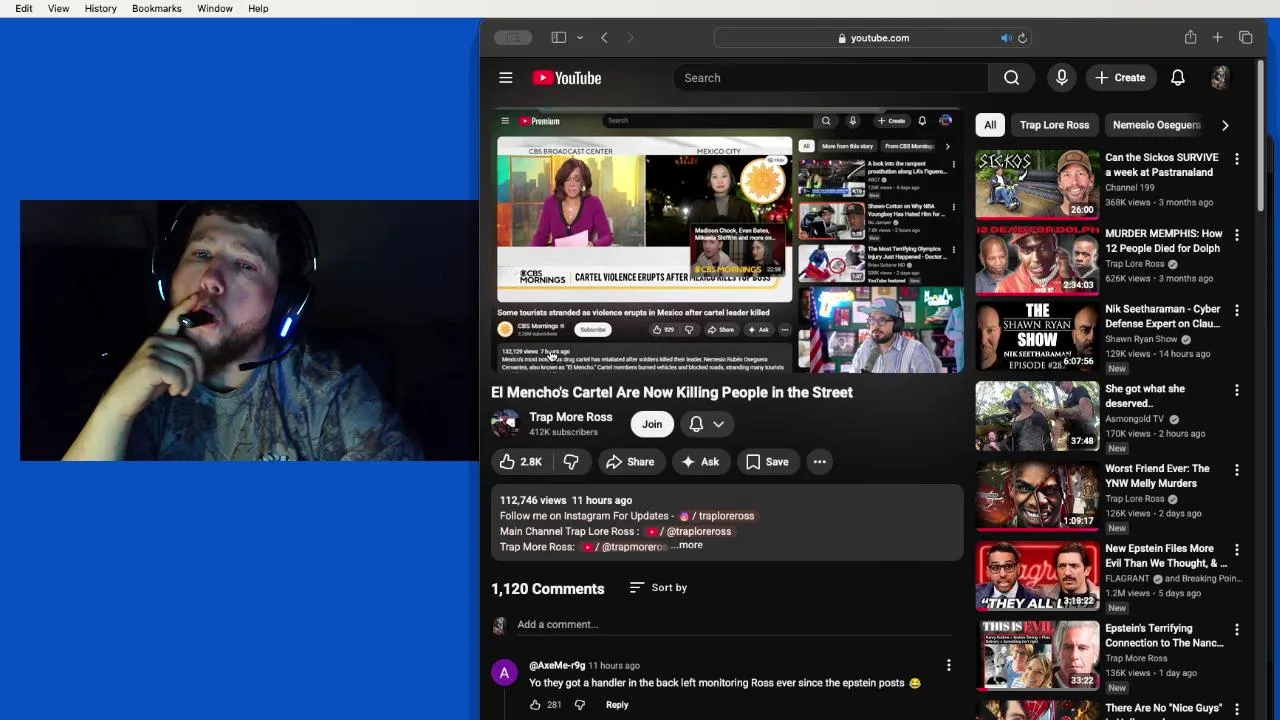1280x720 pixels.
Task: Dislike the video with thumbs down
Action: point(571,462)
